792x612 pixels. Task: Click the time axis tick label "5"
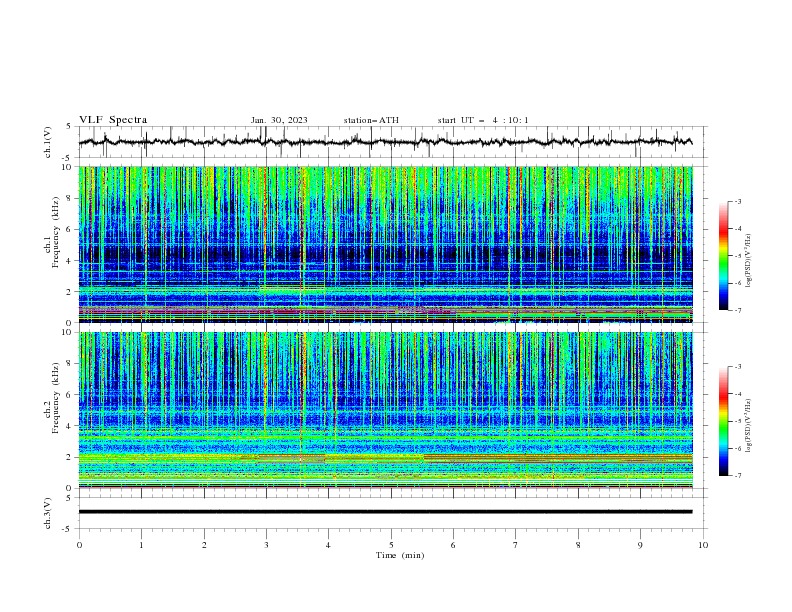391,545
